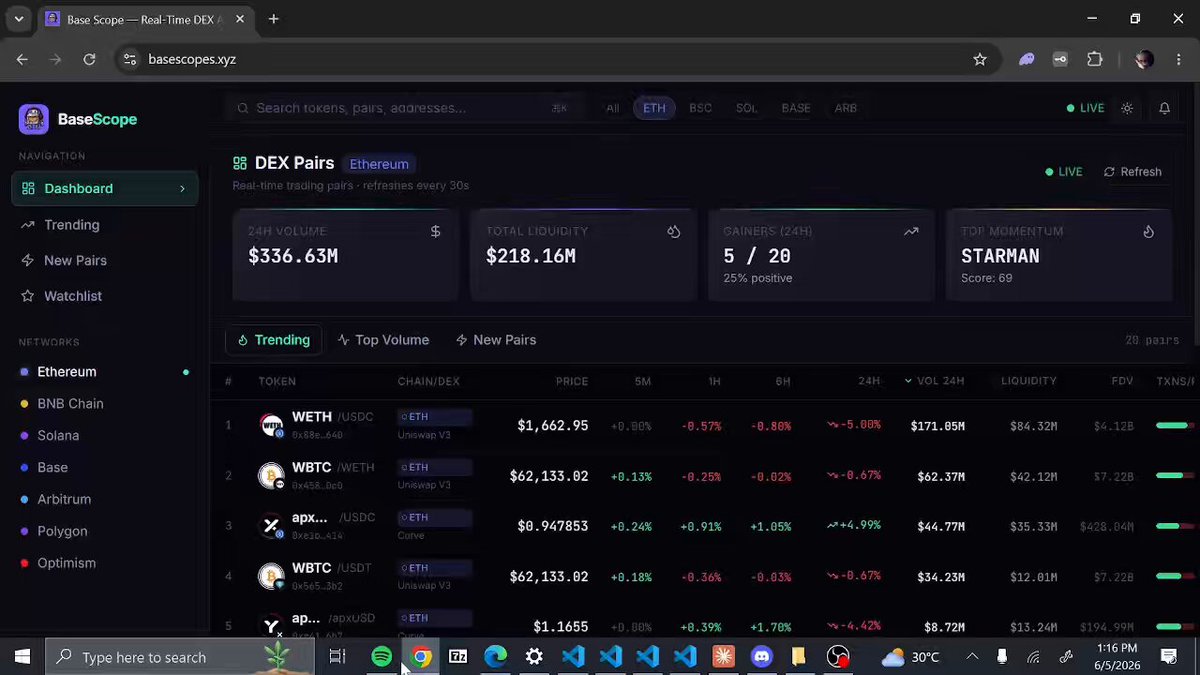The image size is (1200, 675).
Task: Click the apx.../USDC token icon
Action: [x=271, y=526]
